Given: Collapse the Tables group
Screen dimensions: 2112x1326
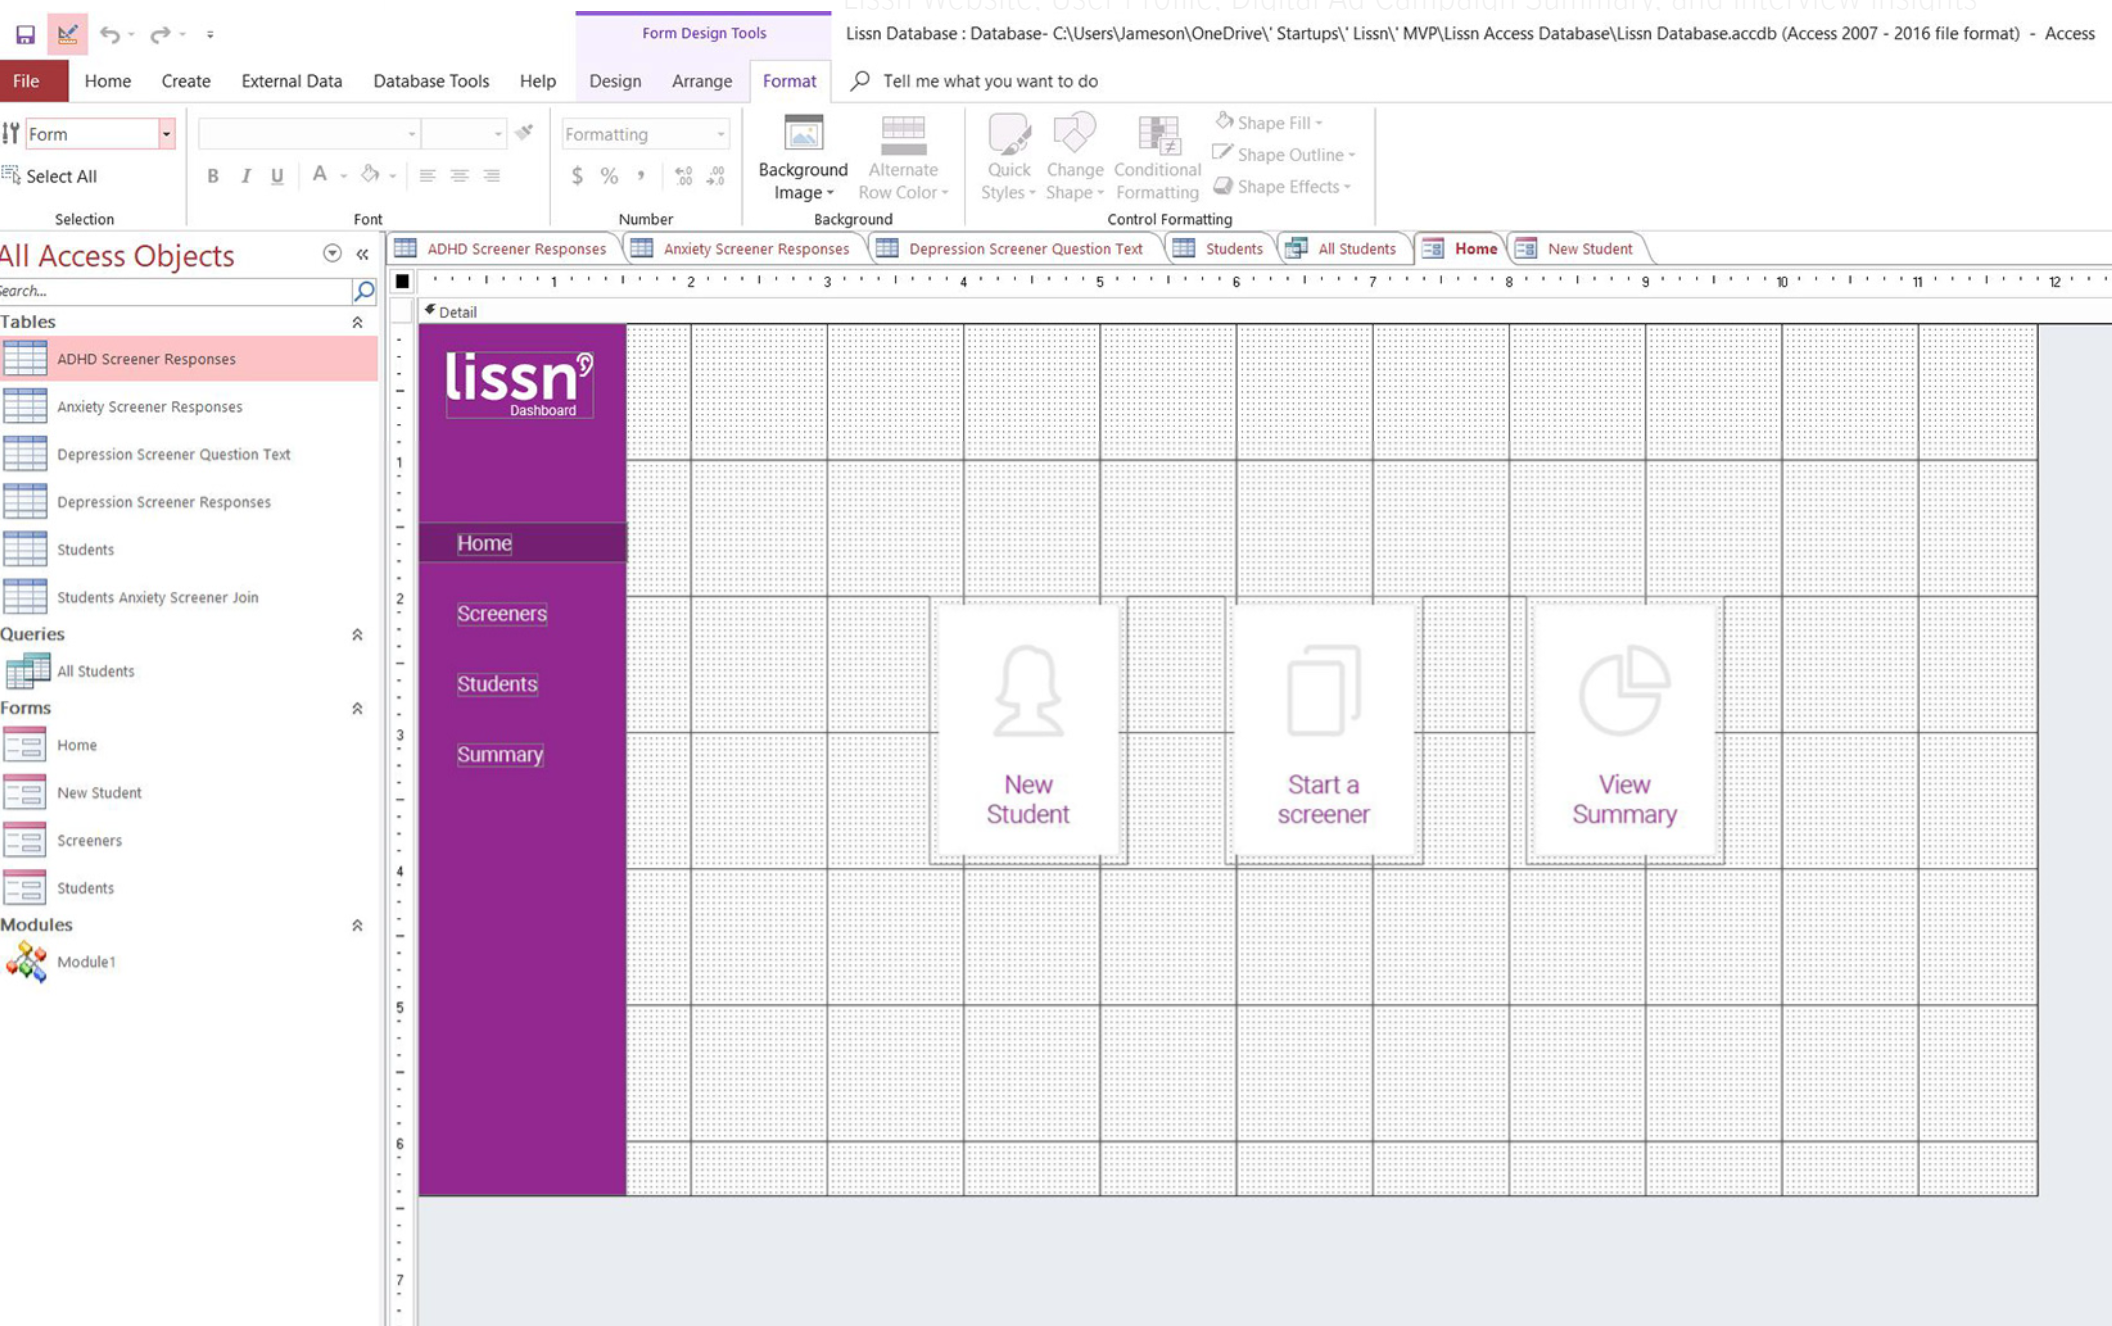Looking at the screenshot, I should pyautogui.click(x=357, y=322).
